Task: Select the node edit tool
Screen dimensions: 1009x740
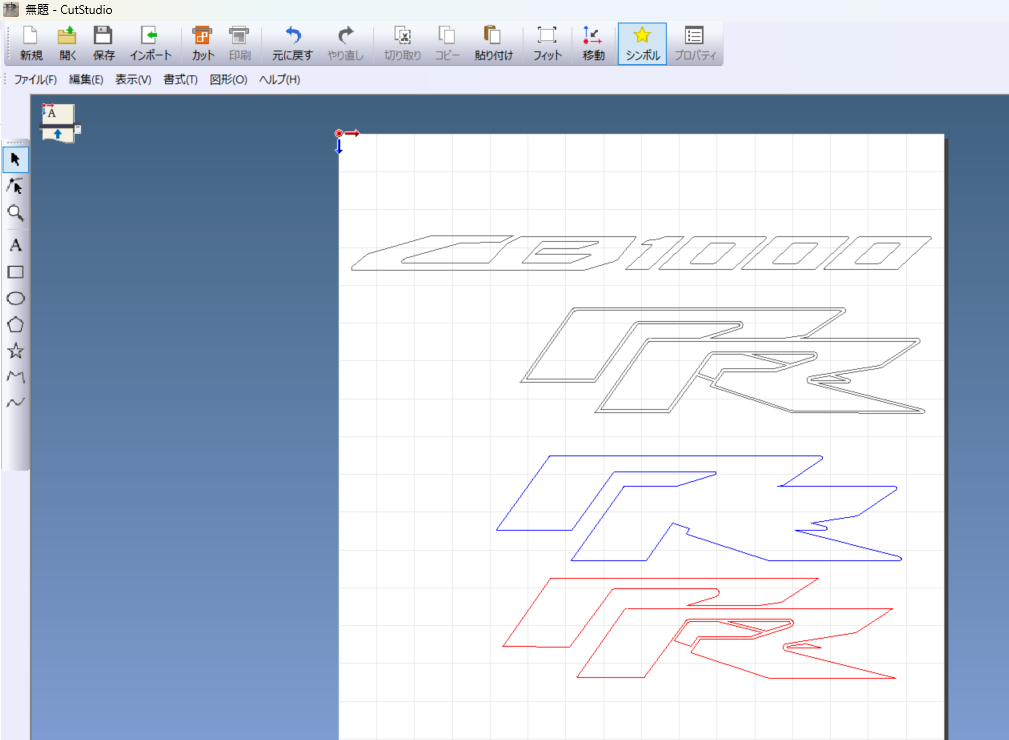Action: point(15,186)
